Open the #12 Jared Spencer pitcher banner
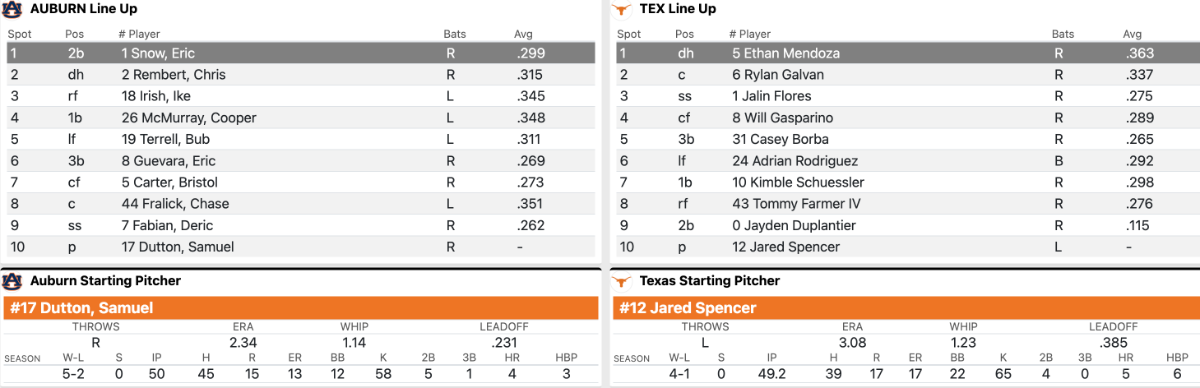1200x388 pixels. click(906, 308)
